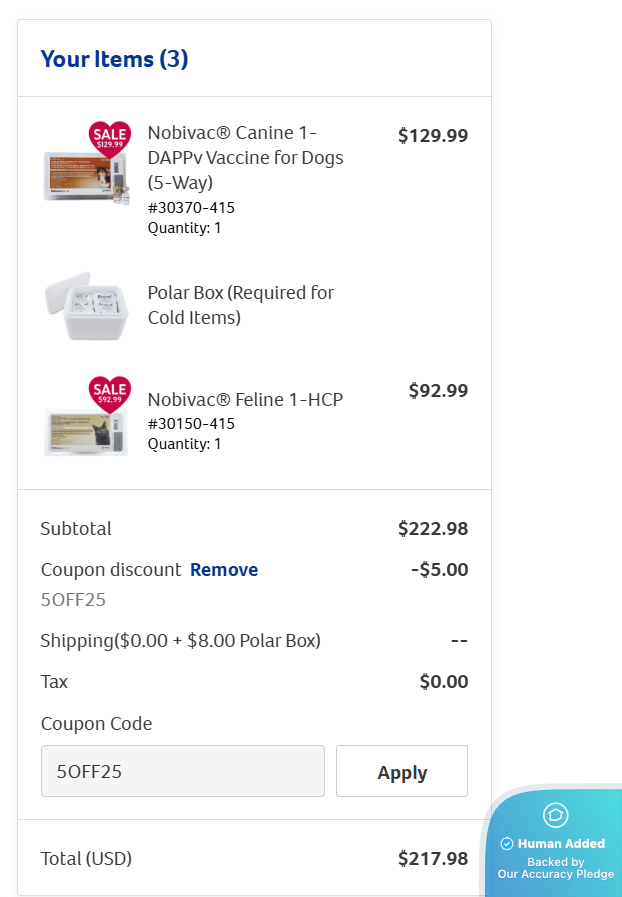The height and width of the screenshot is (897, 622).
Task: Remove the applied coupon discount
Action: [x=224, y=570]
